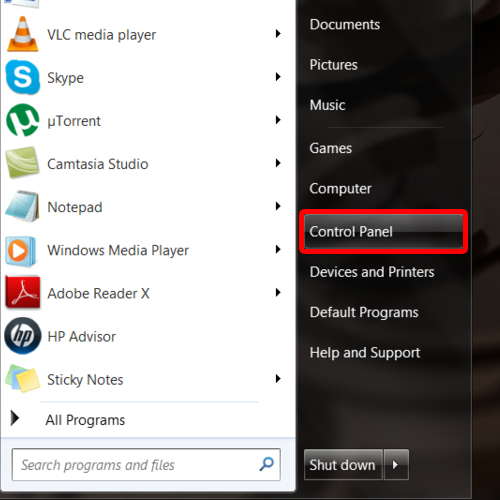Launch Camtasia Studio by its name
The image size is (500, 500).
tap(98, 164)
